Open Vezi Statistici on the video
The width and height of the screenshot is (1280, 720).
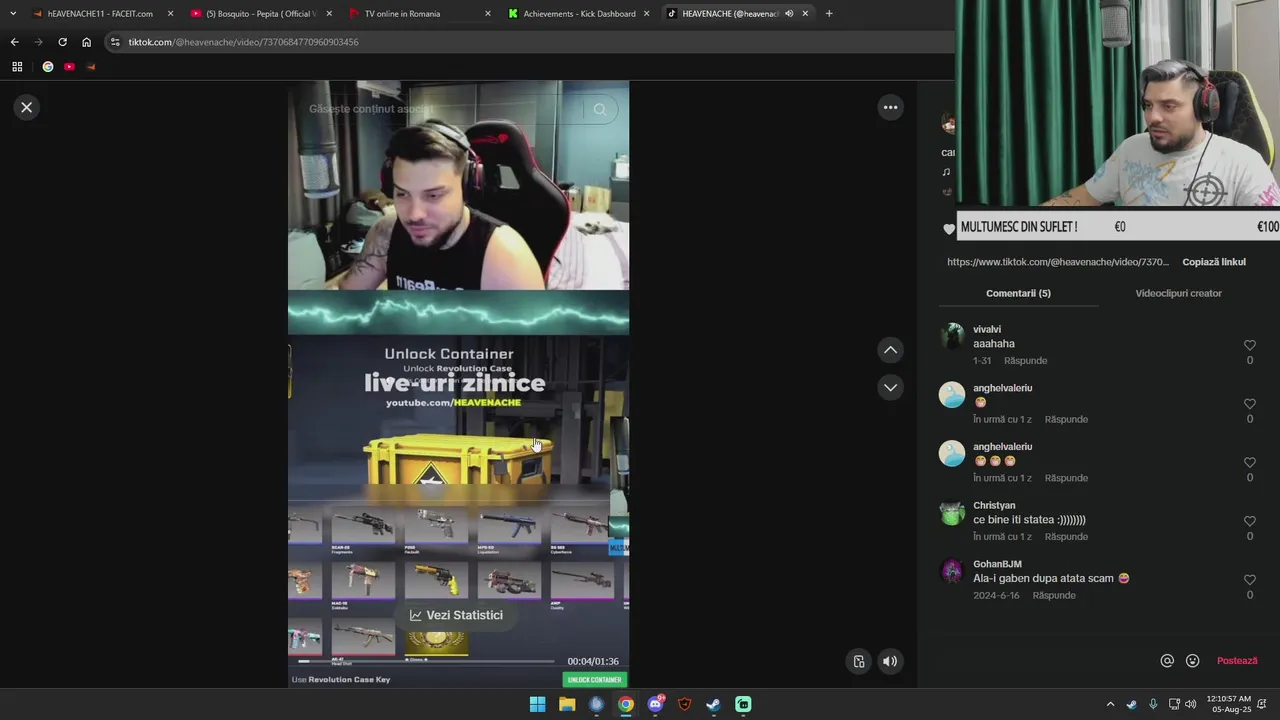click(x=456, y=615)
